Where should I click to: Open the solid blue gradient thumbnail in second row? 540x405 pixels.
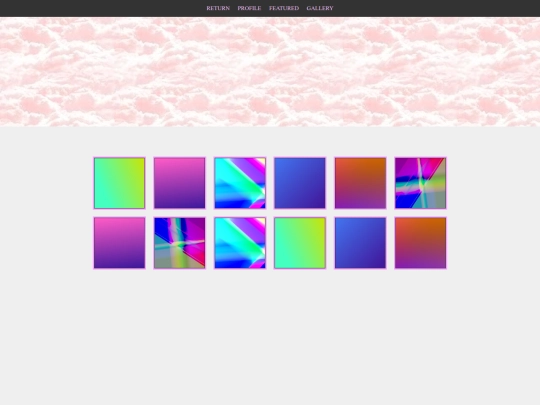point(360,243)
